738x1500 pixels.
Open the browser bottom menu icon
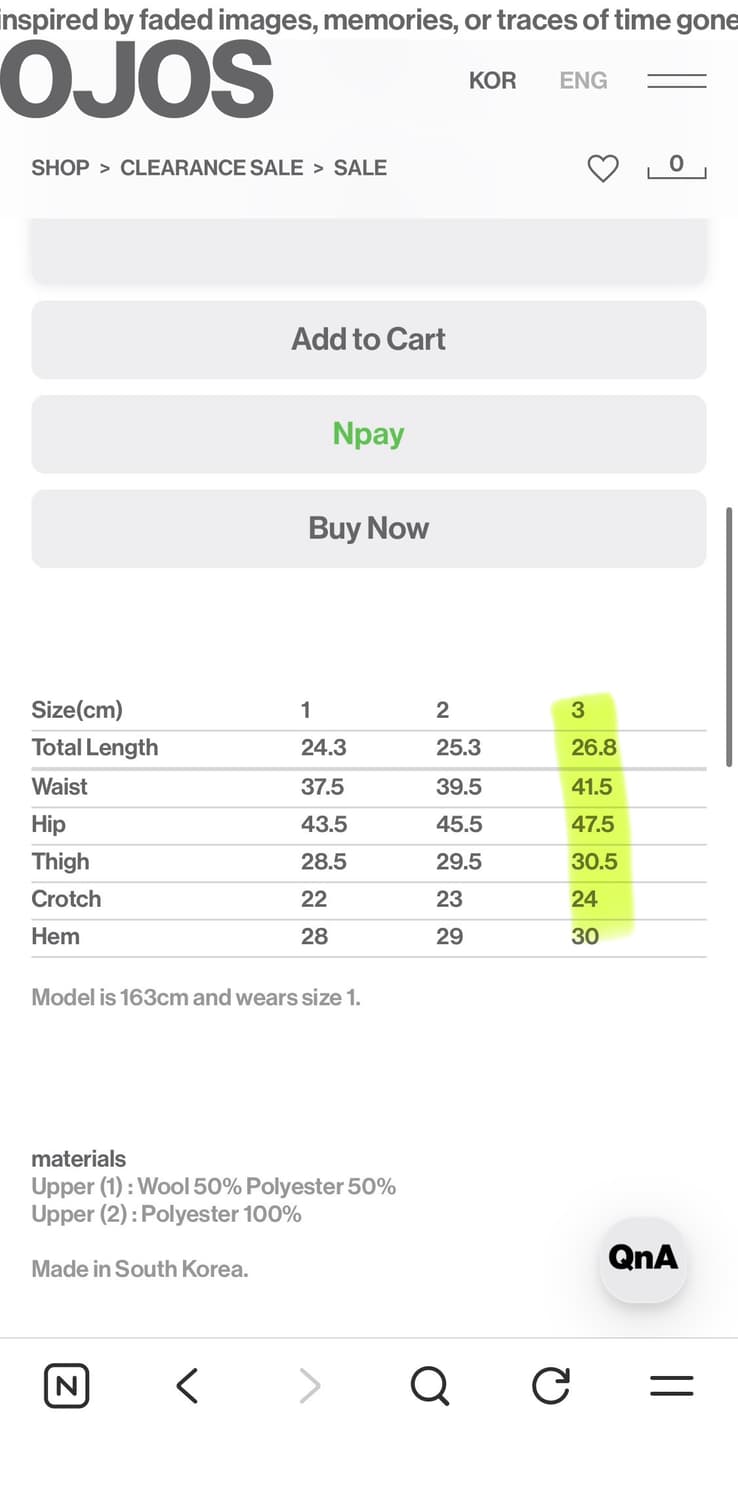671,1386
